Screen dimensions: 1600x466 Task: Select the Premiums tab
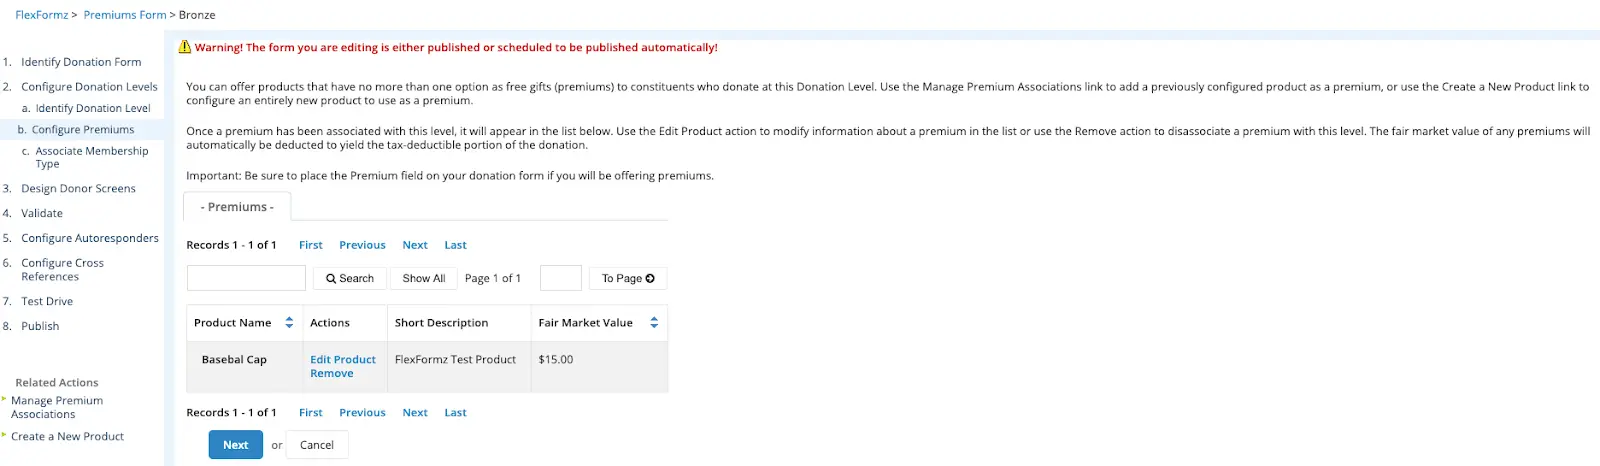click(237, 207)
